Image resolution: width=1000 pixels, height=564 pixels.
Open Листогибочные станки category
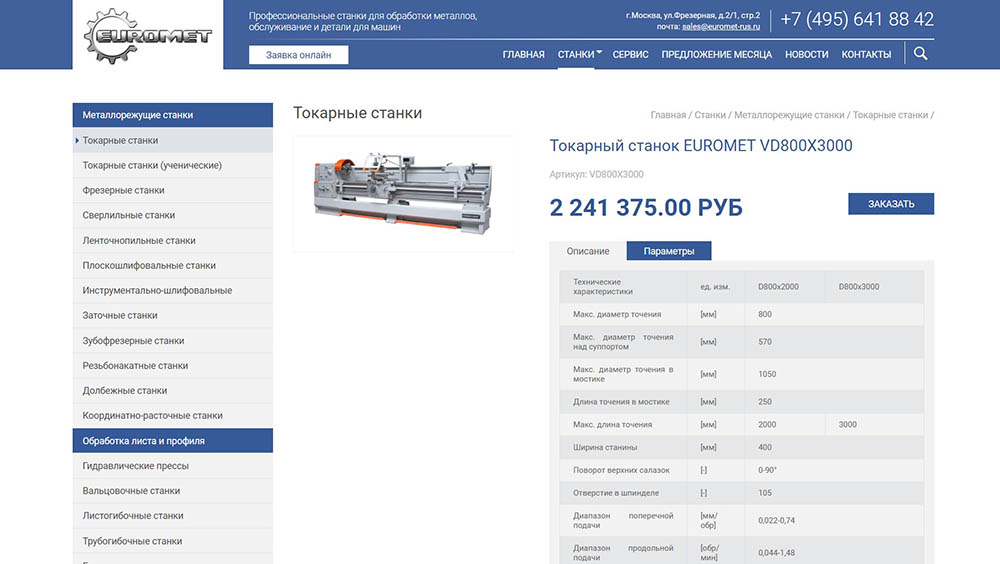point(173,516)
